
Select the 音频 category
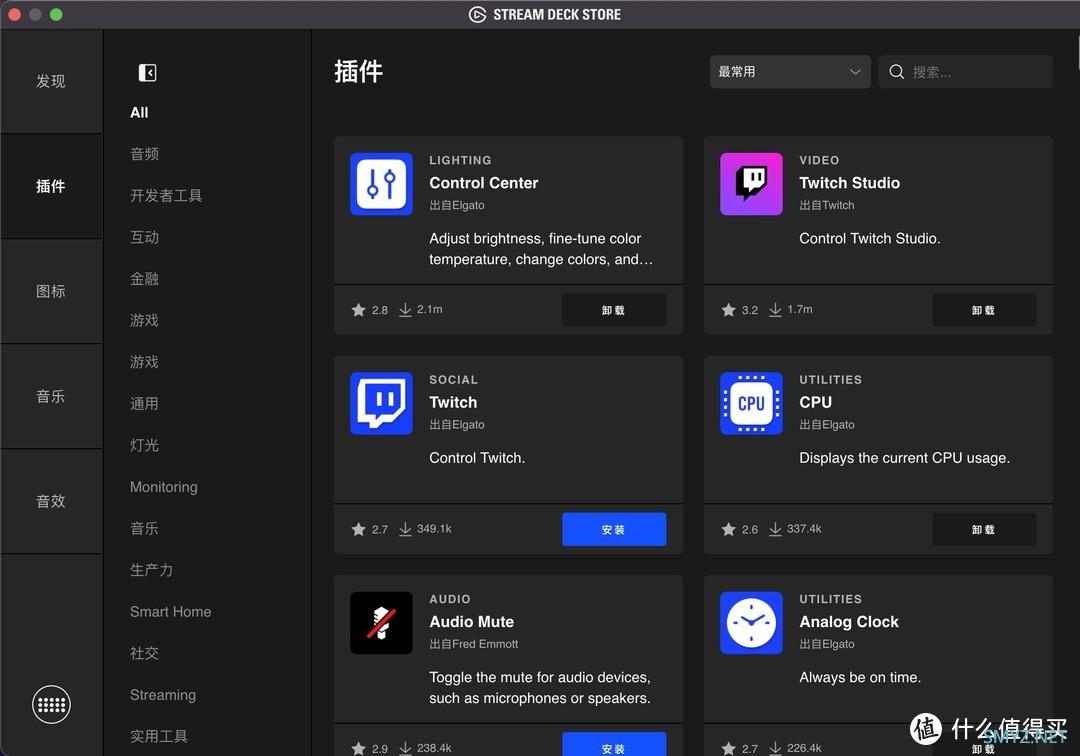(x=145, y=154)
